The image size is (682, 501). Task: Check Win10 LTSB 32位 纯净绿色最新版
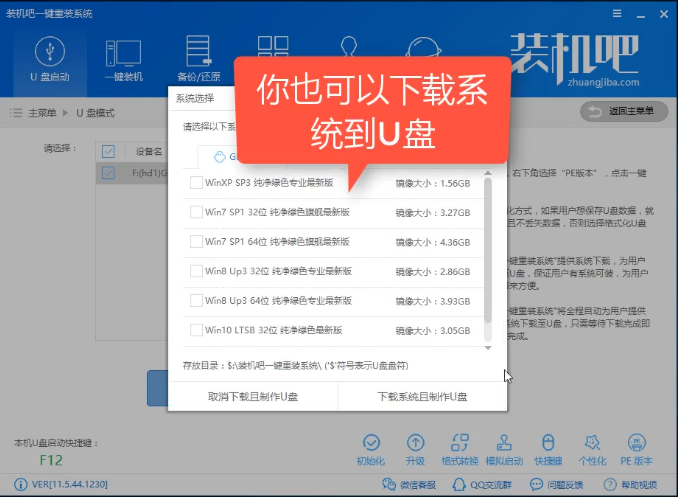[x=196, y=330]
